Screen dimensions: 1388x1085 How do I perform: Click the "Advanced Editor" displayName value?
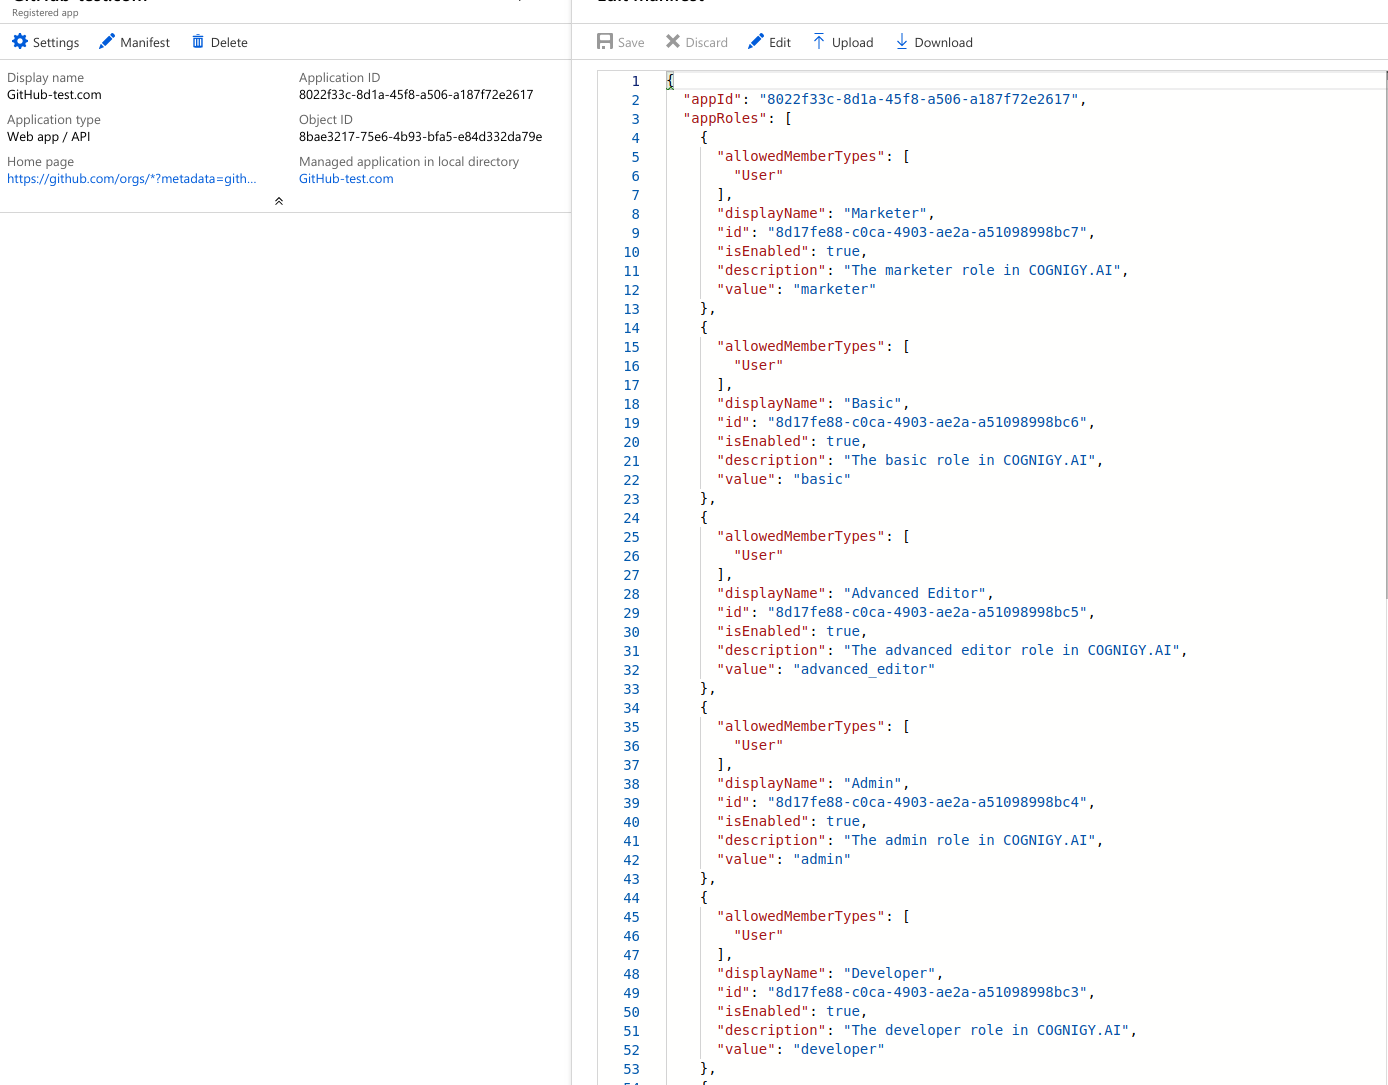tap(914, 593)
